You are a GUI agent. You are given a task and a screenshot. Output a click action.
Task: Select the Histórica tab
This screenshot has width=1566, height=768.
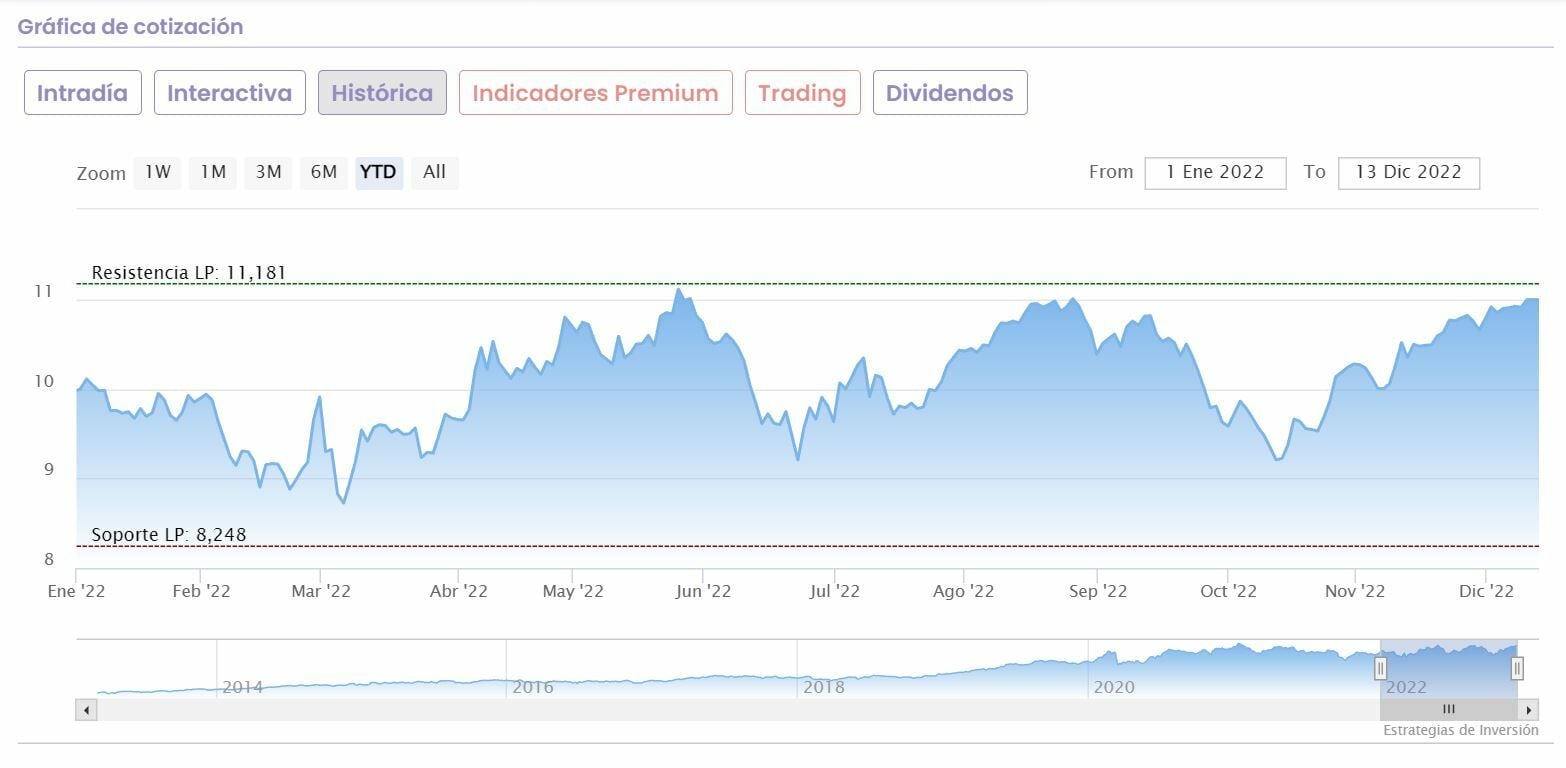382,93
